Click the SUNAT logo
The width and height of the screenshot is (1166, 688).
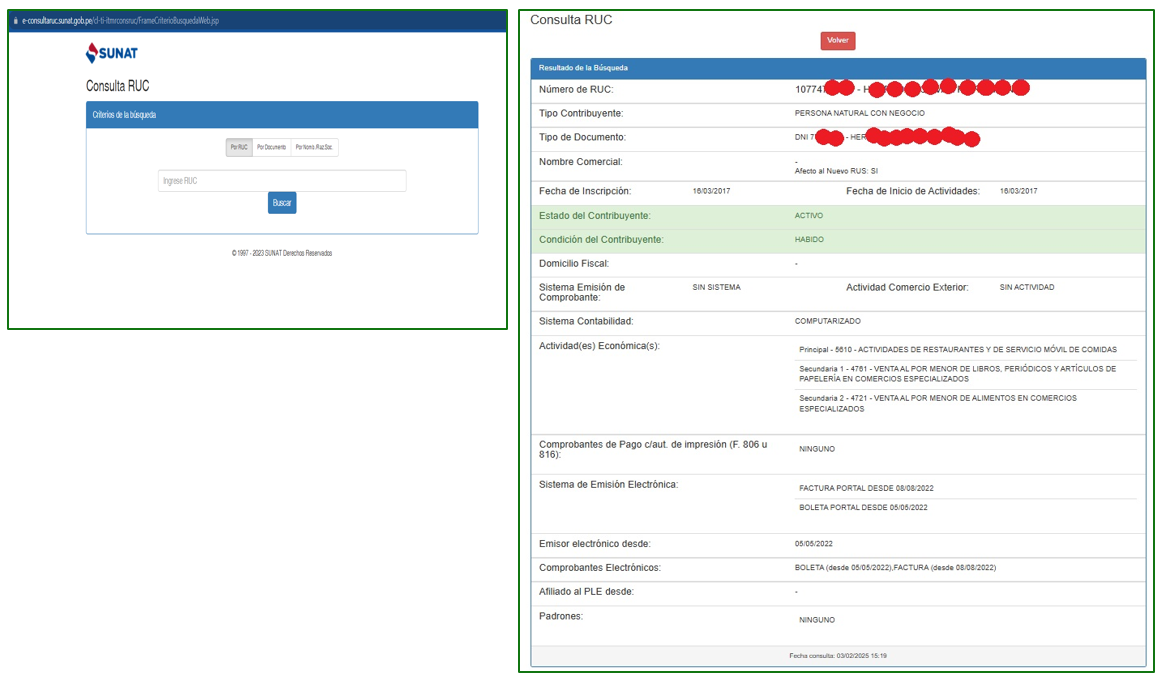click(112, 53)
